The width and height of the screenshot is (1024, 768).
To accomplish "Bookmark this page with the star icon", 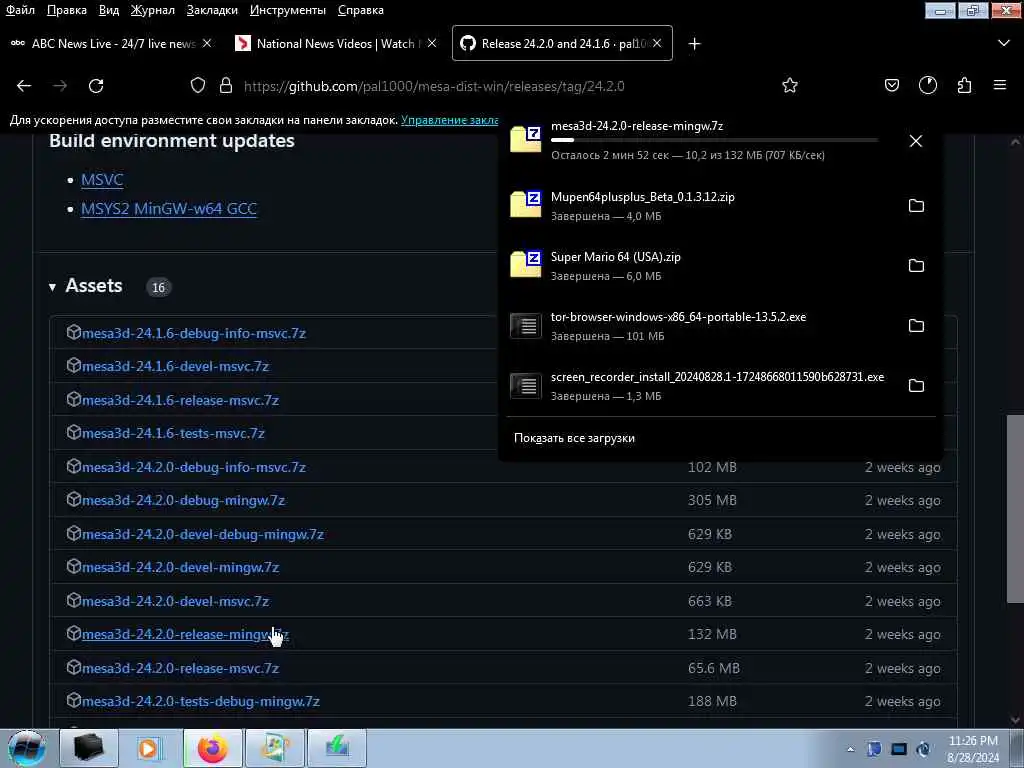I will [790, 86].
